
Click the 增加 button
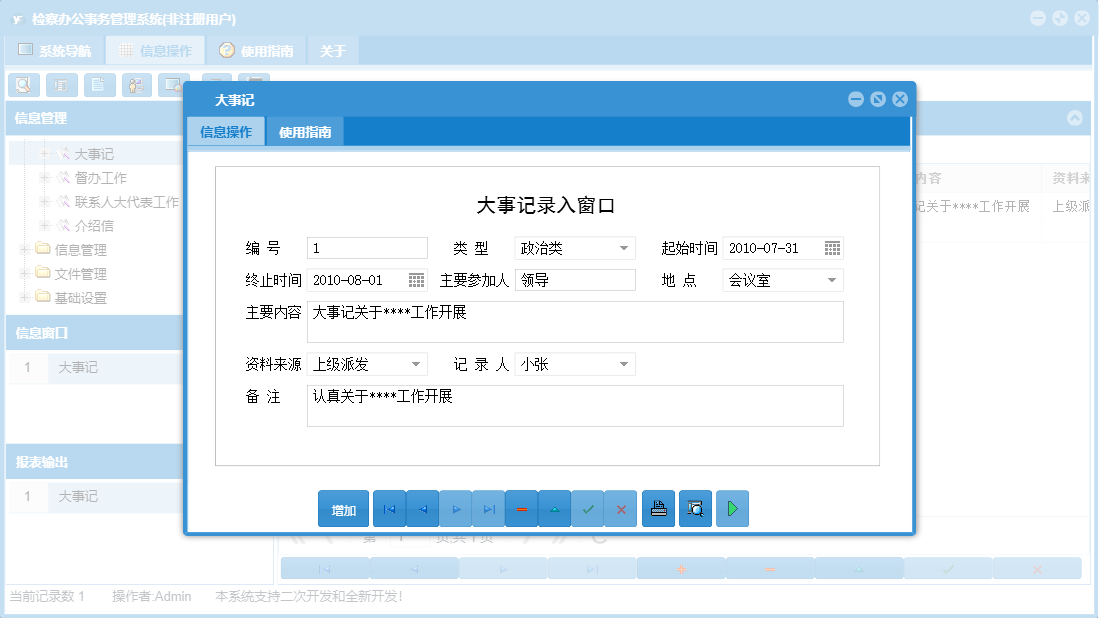point(343,508)
